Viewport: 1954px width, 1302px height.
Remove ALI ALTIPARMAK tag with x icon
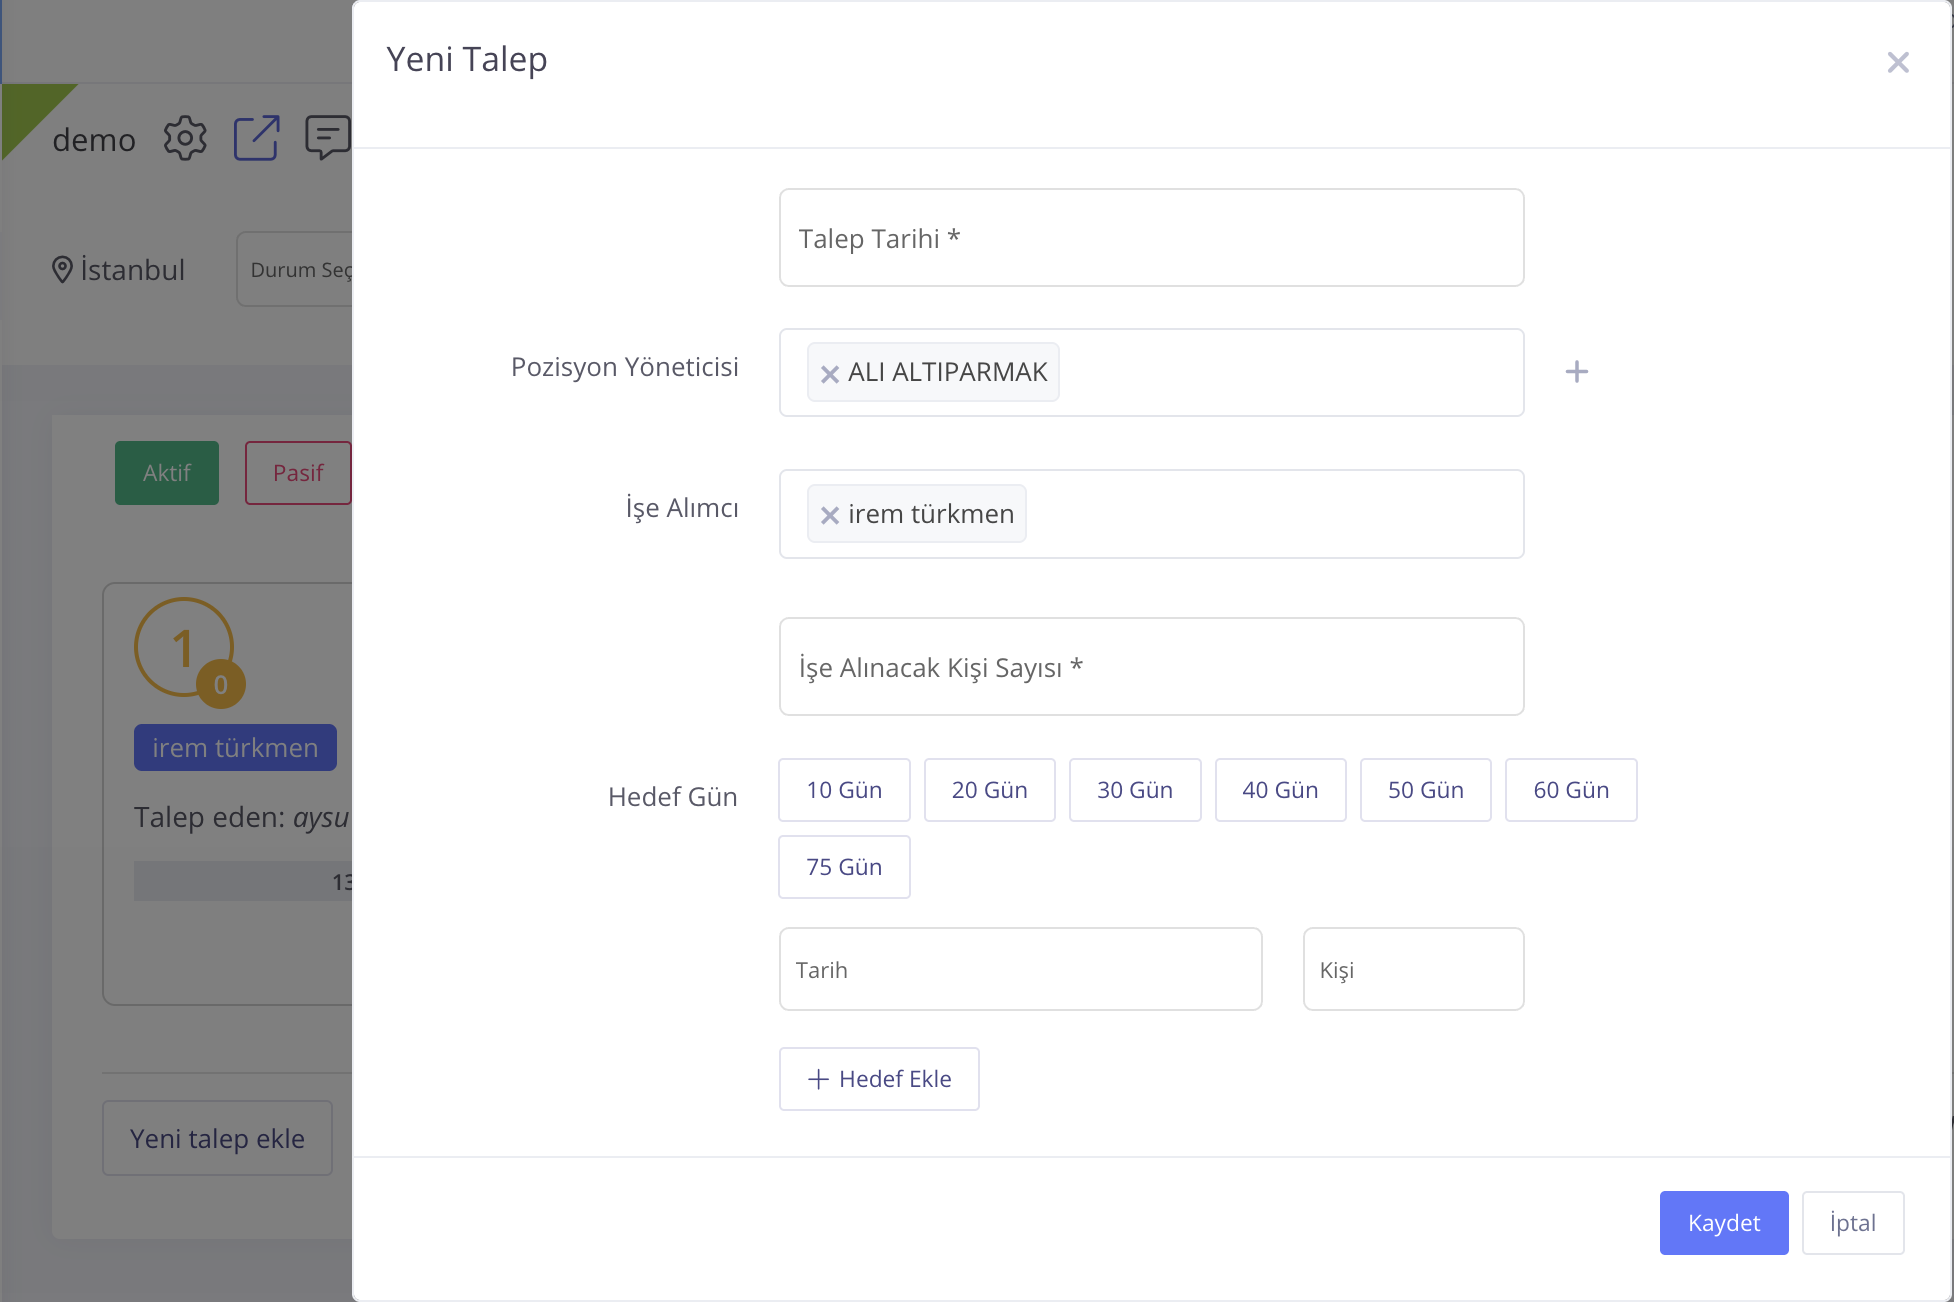pyautogui.click(x=829, y=374)
